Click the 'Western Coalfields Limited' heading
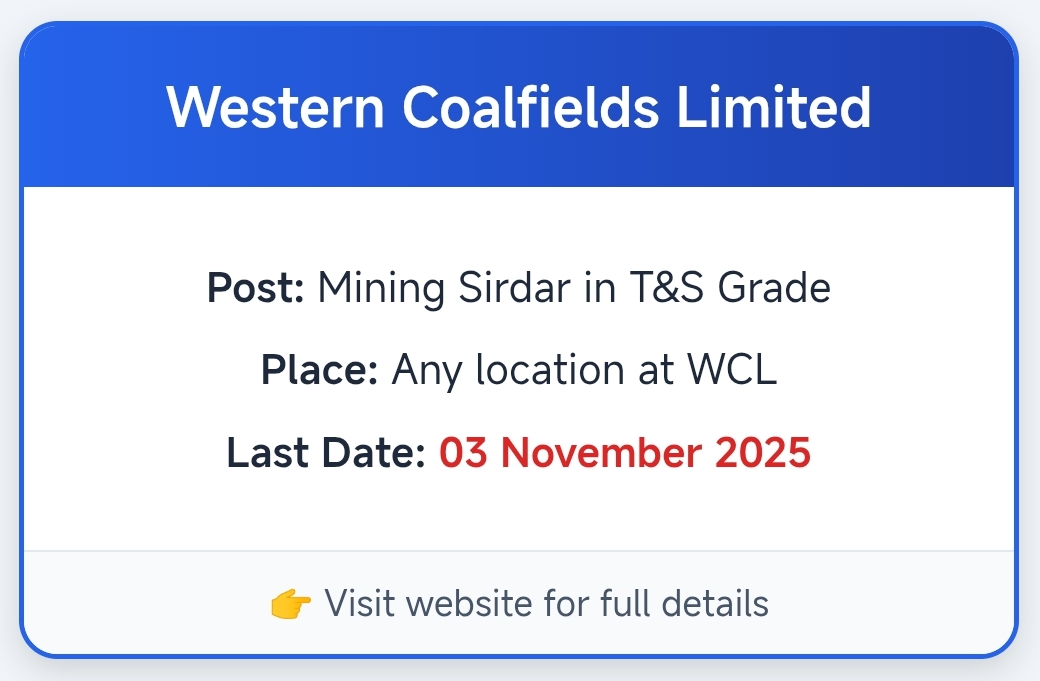The width and height of the screenshot is (1040, 681). coord(518,107)
